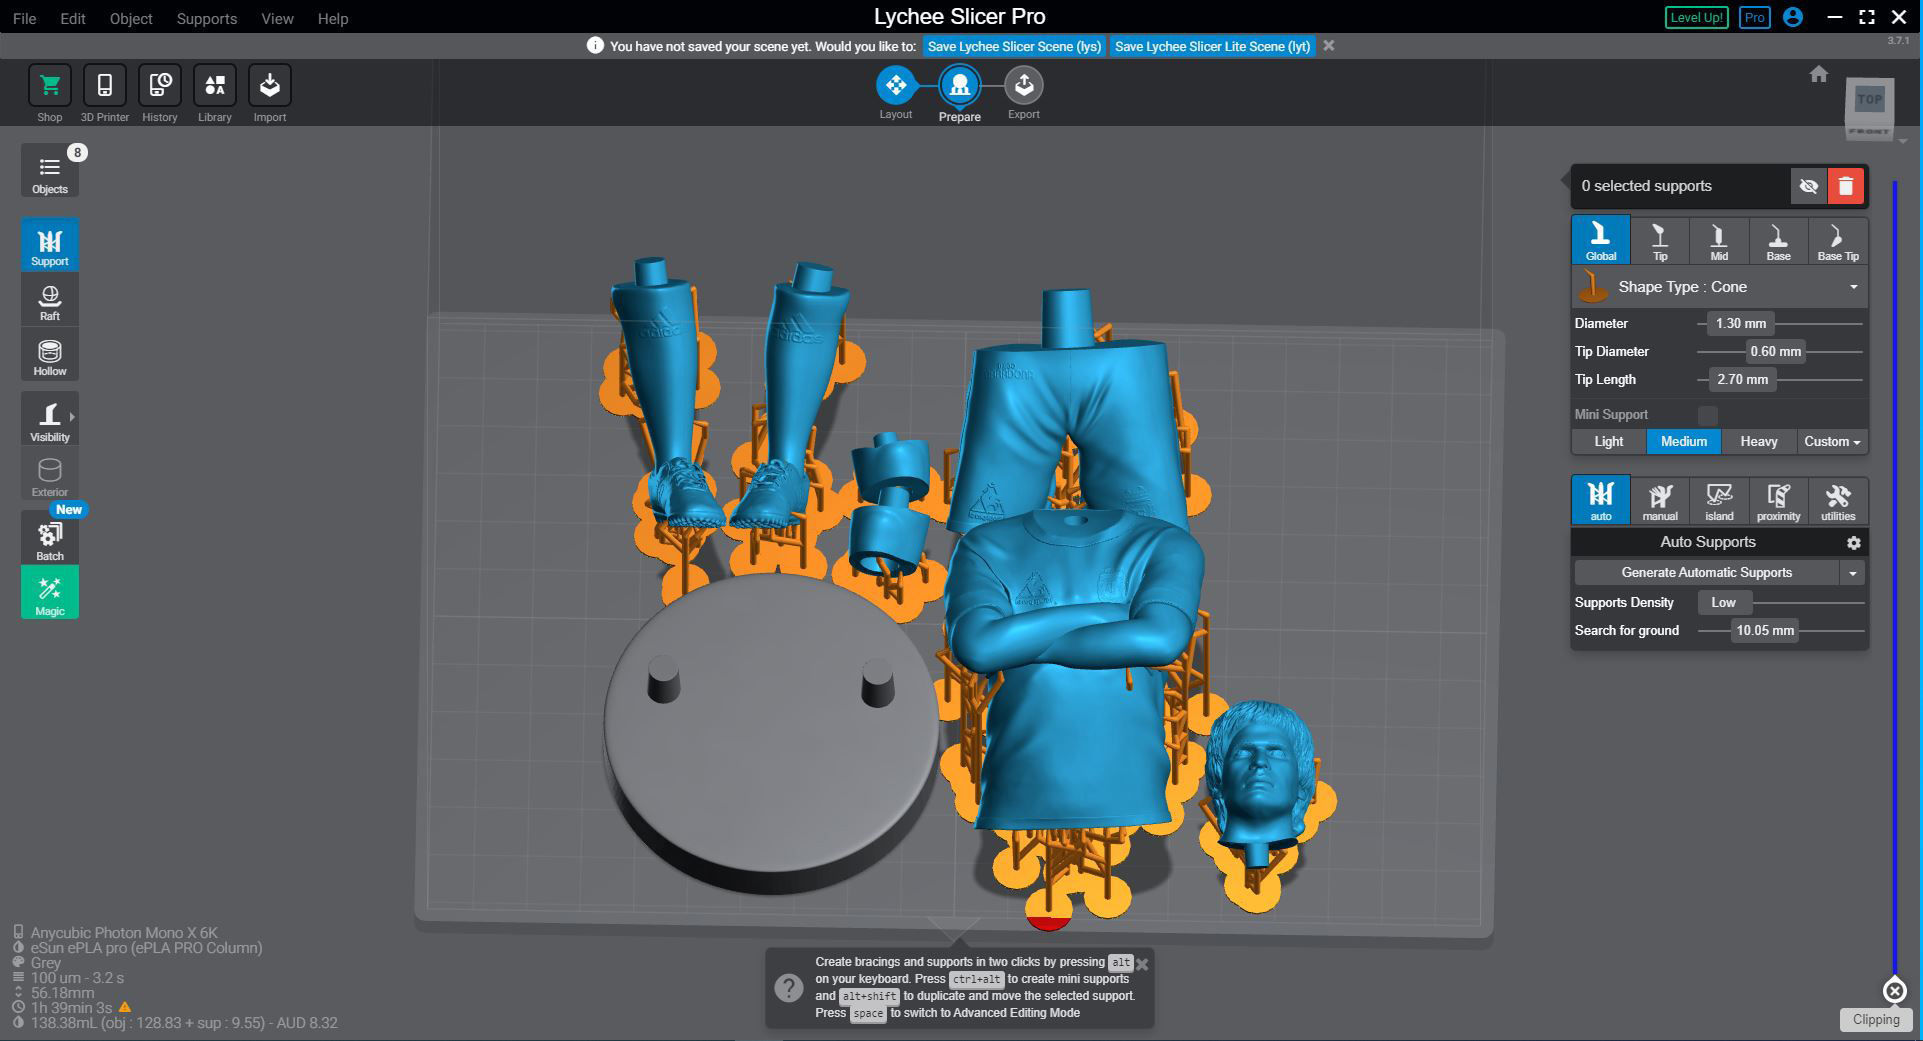Go to the Export stage
Image resolution: width=1923 pixels, height=1041 pixels.
(1024, 86)
